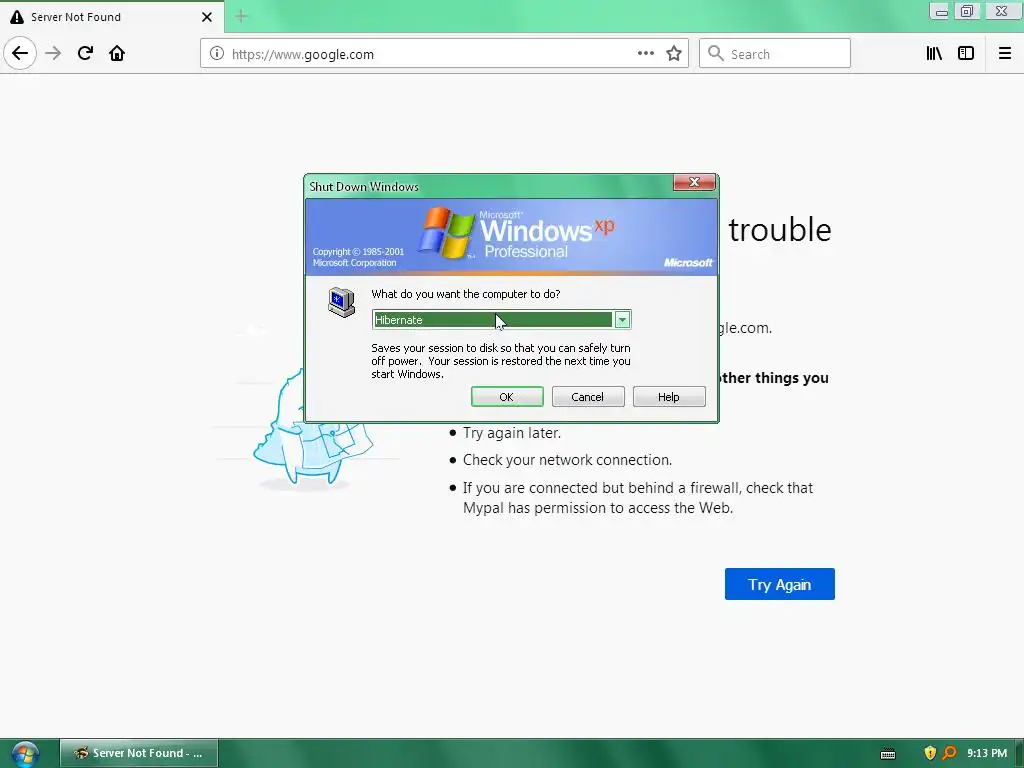Click the Shut Down Windows title bar
This screenshot has height=768, width=1024.
490,186
